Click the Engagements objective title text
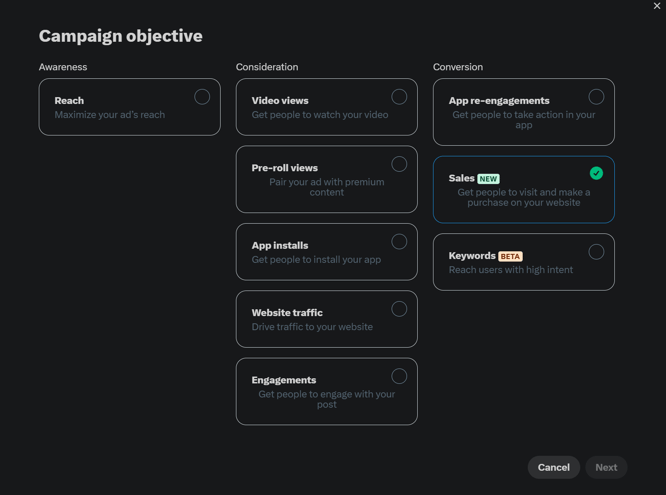666x495 pixels. [284, 380]
